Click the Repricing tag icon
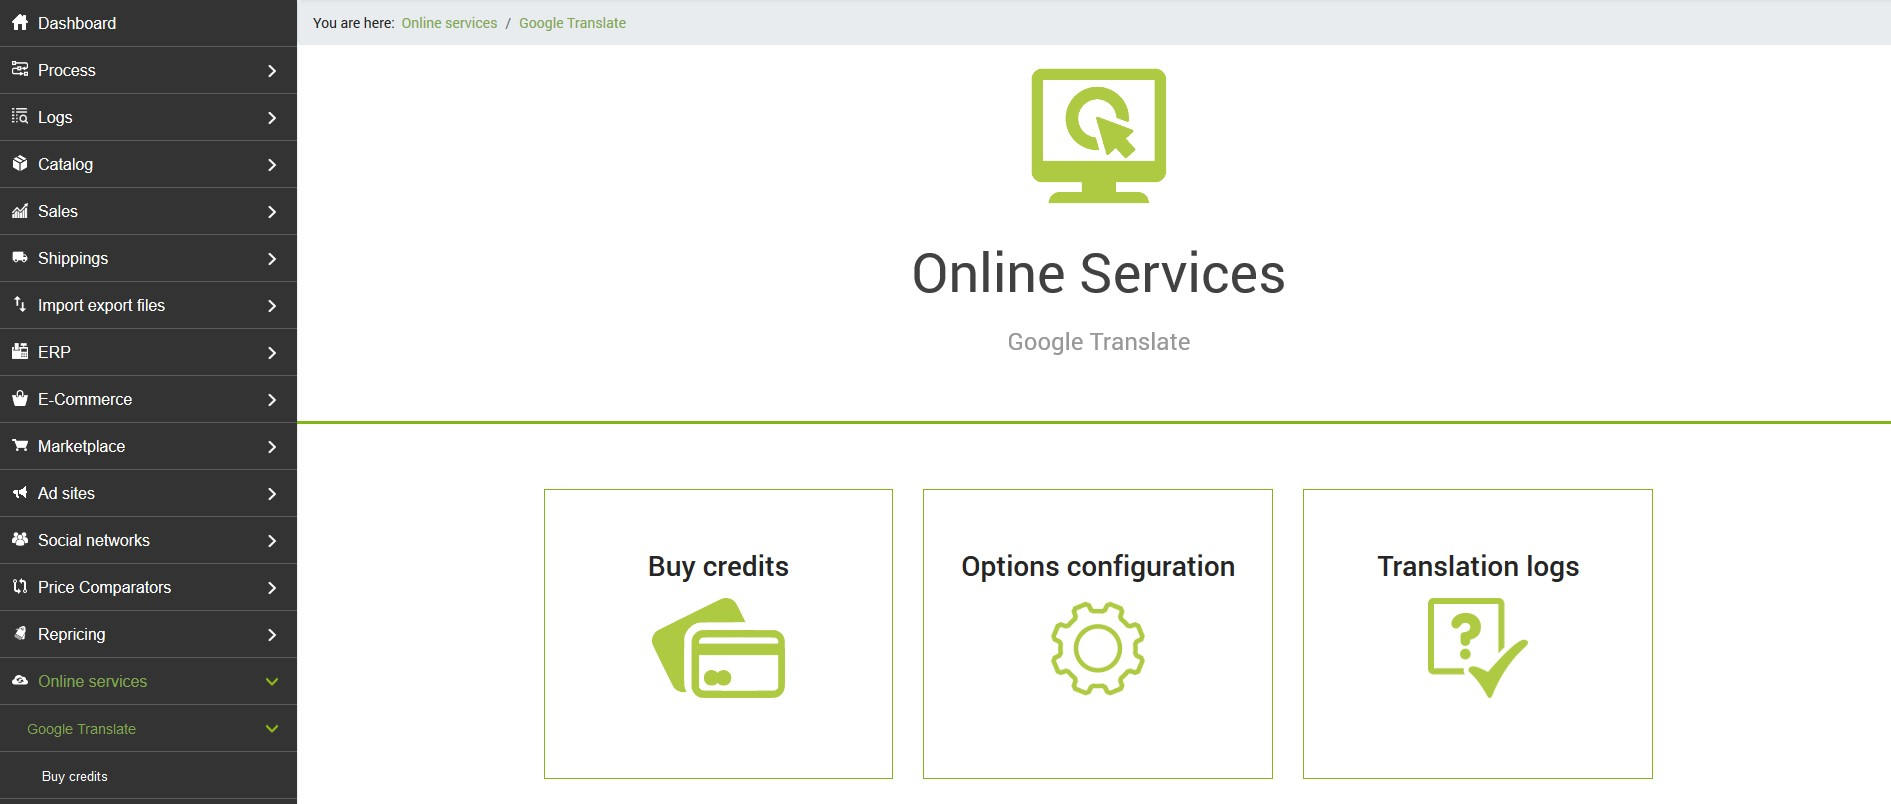Image resolution: width=1891 pixels, height=804 pixels. [19, 633]
